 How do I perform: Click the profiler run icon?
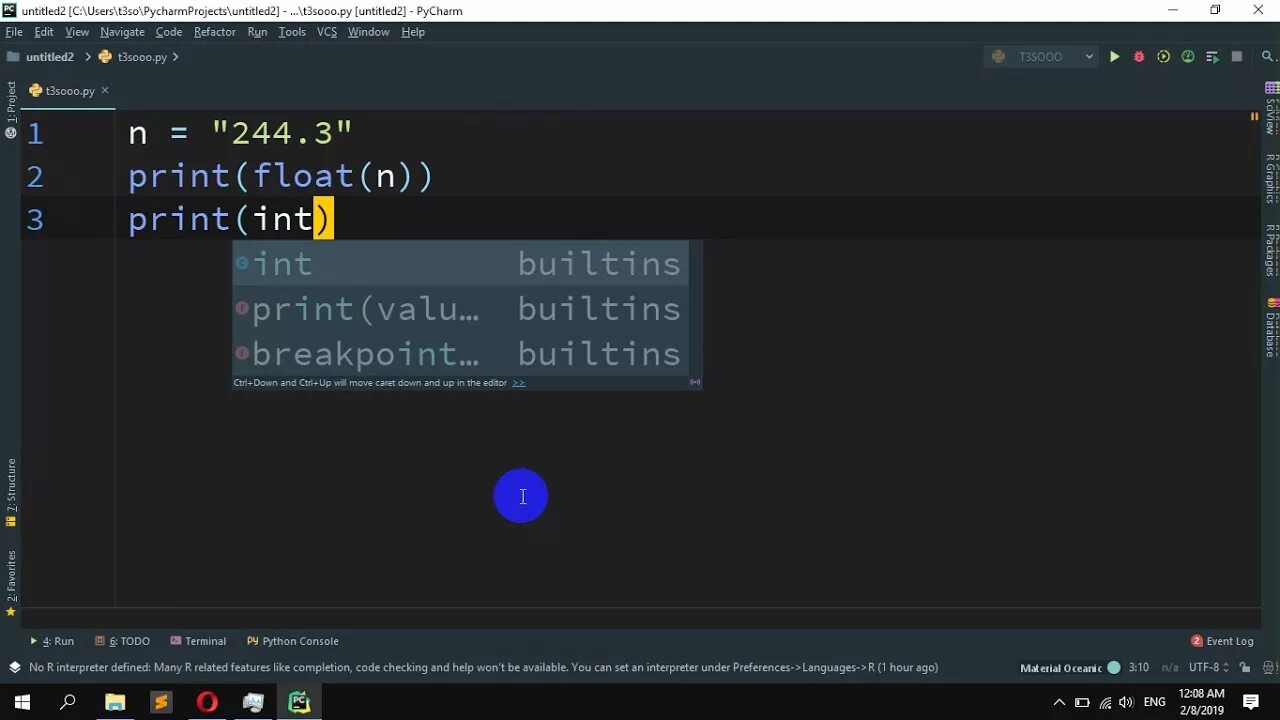(1188, 57)
